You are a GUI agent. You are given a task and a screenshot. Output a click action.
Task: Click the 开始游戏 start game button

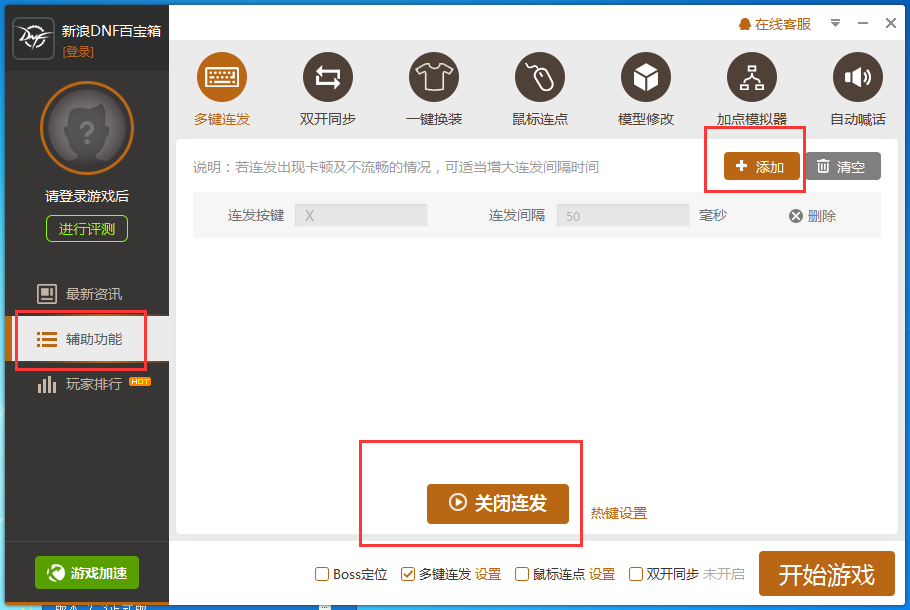(827, 574)
